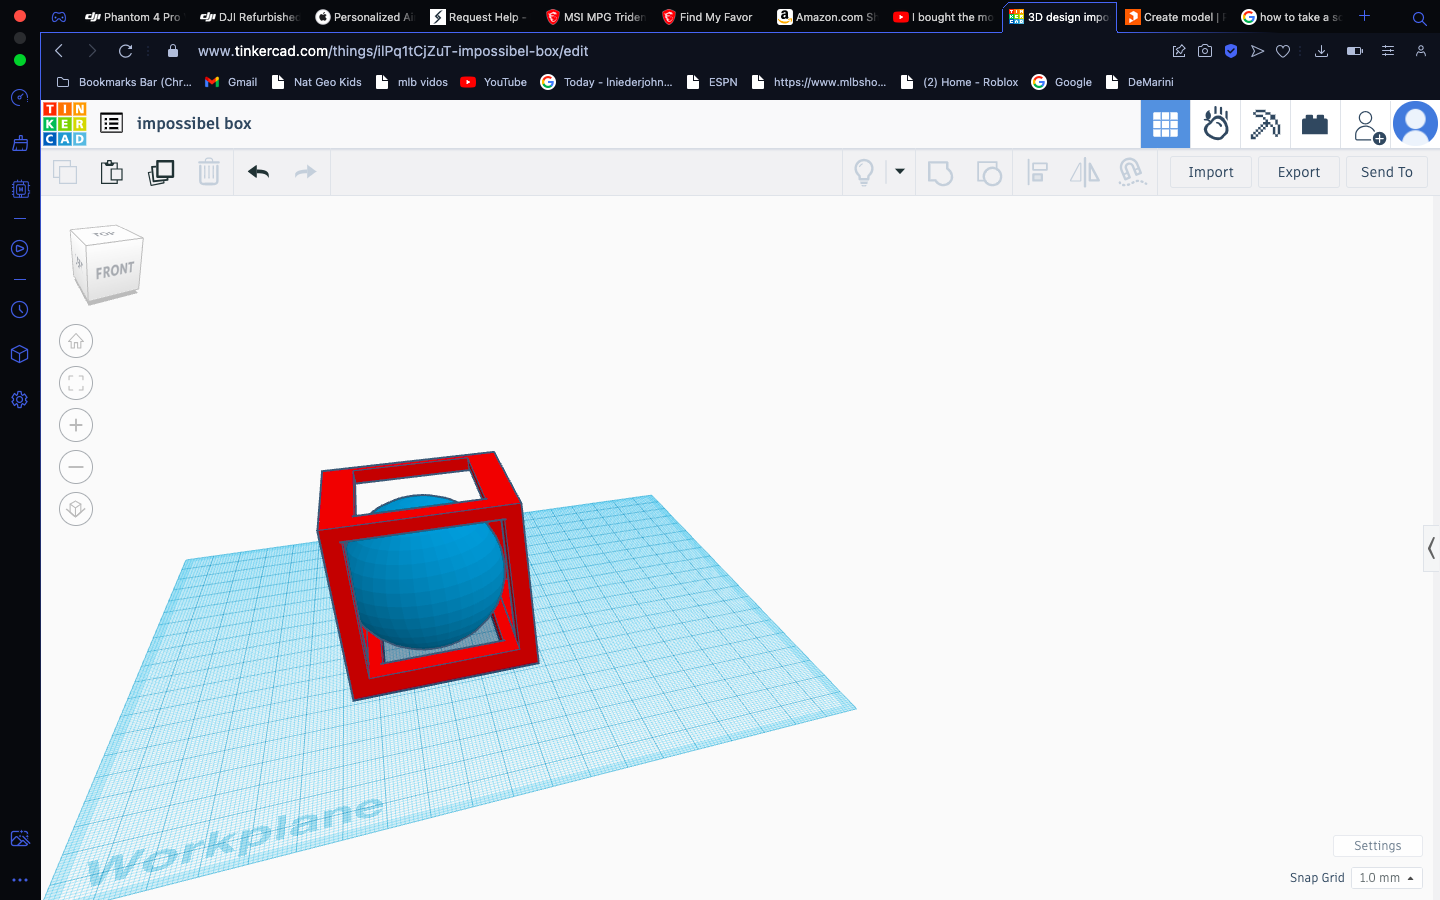Paste using the clipboard icon
1440x900 pixels.
112,172
